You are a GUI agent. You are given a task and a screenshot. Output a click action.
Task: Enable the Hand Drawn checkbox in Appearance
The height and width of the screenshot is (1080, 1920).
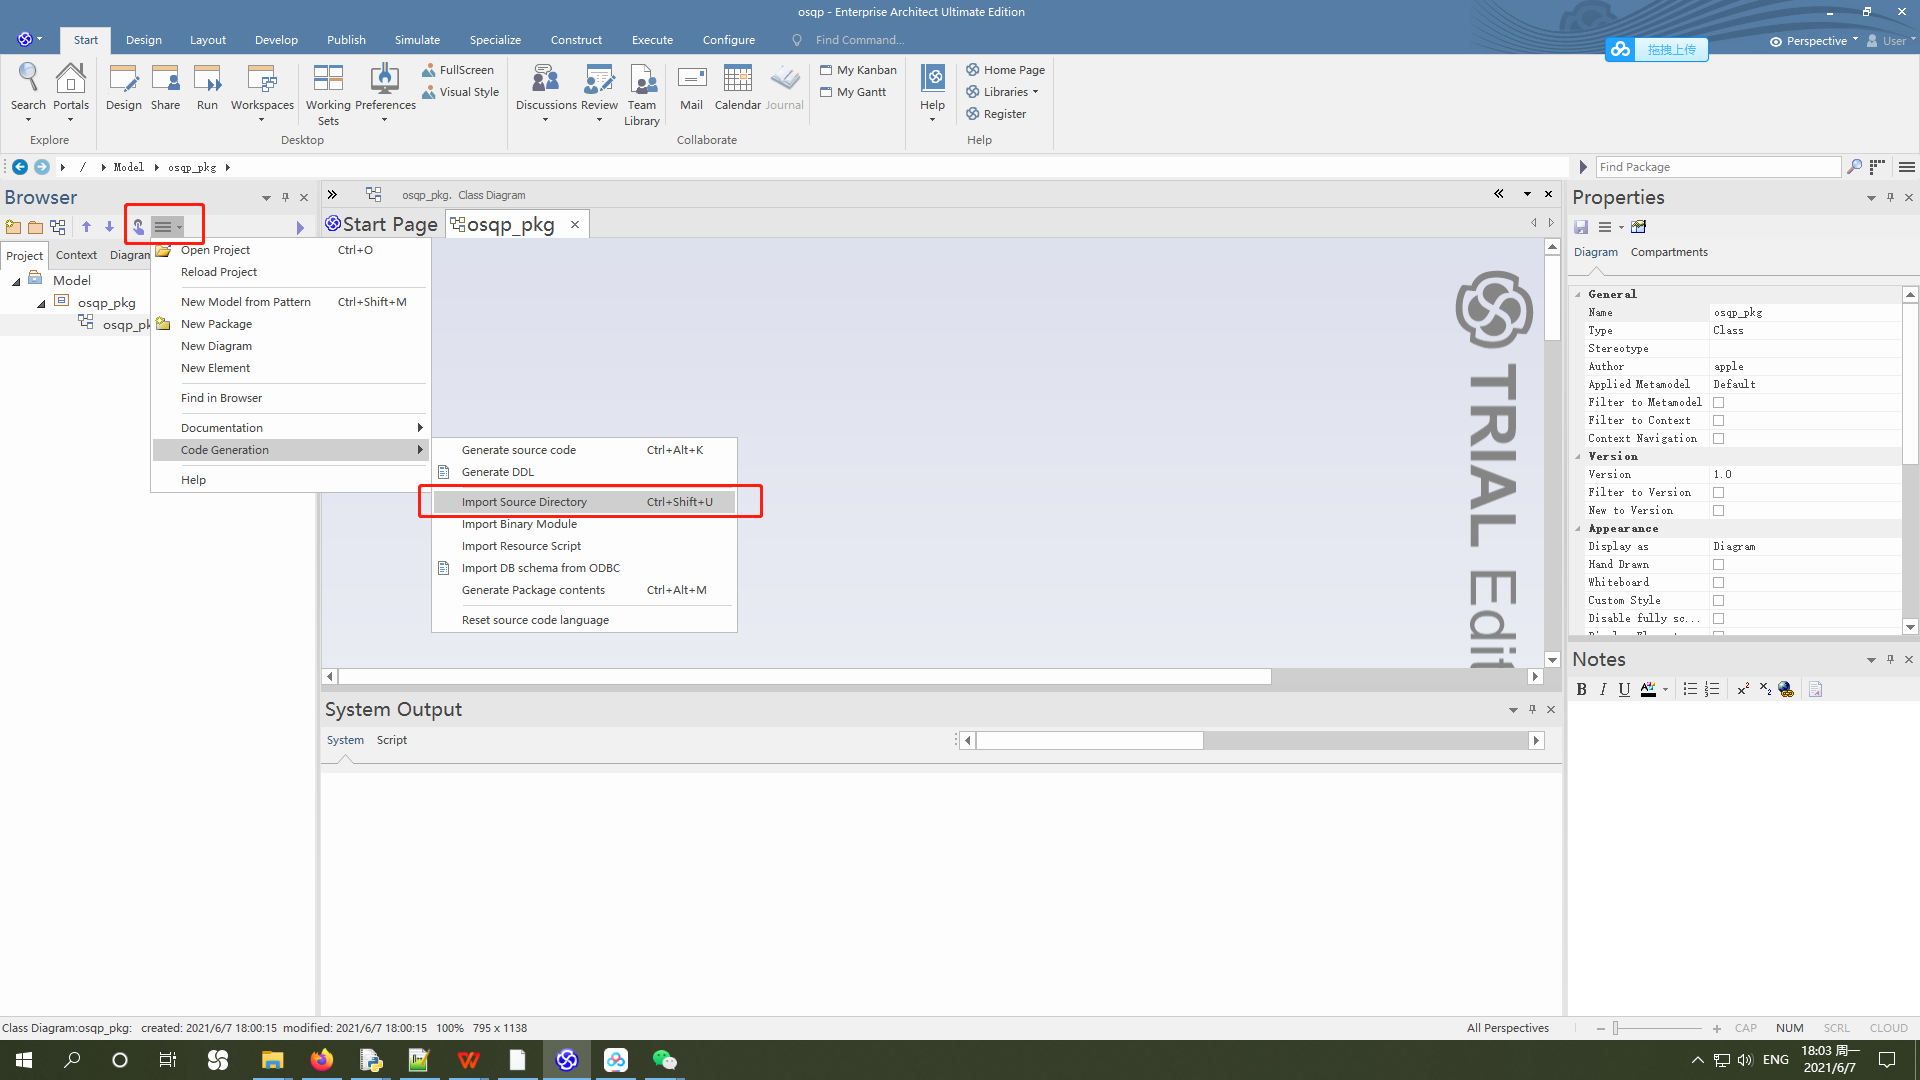pos(1718,564)
